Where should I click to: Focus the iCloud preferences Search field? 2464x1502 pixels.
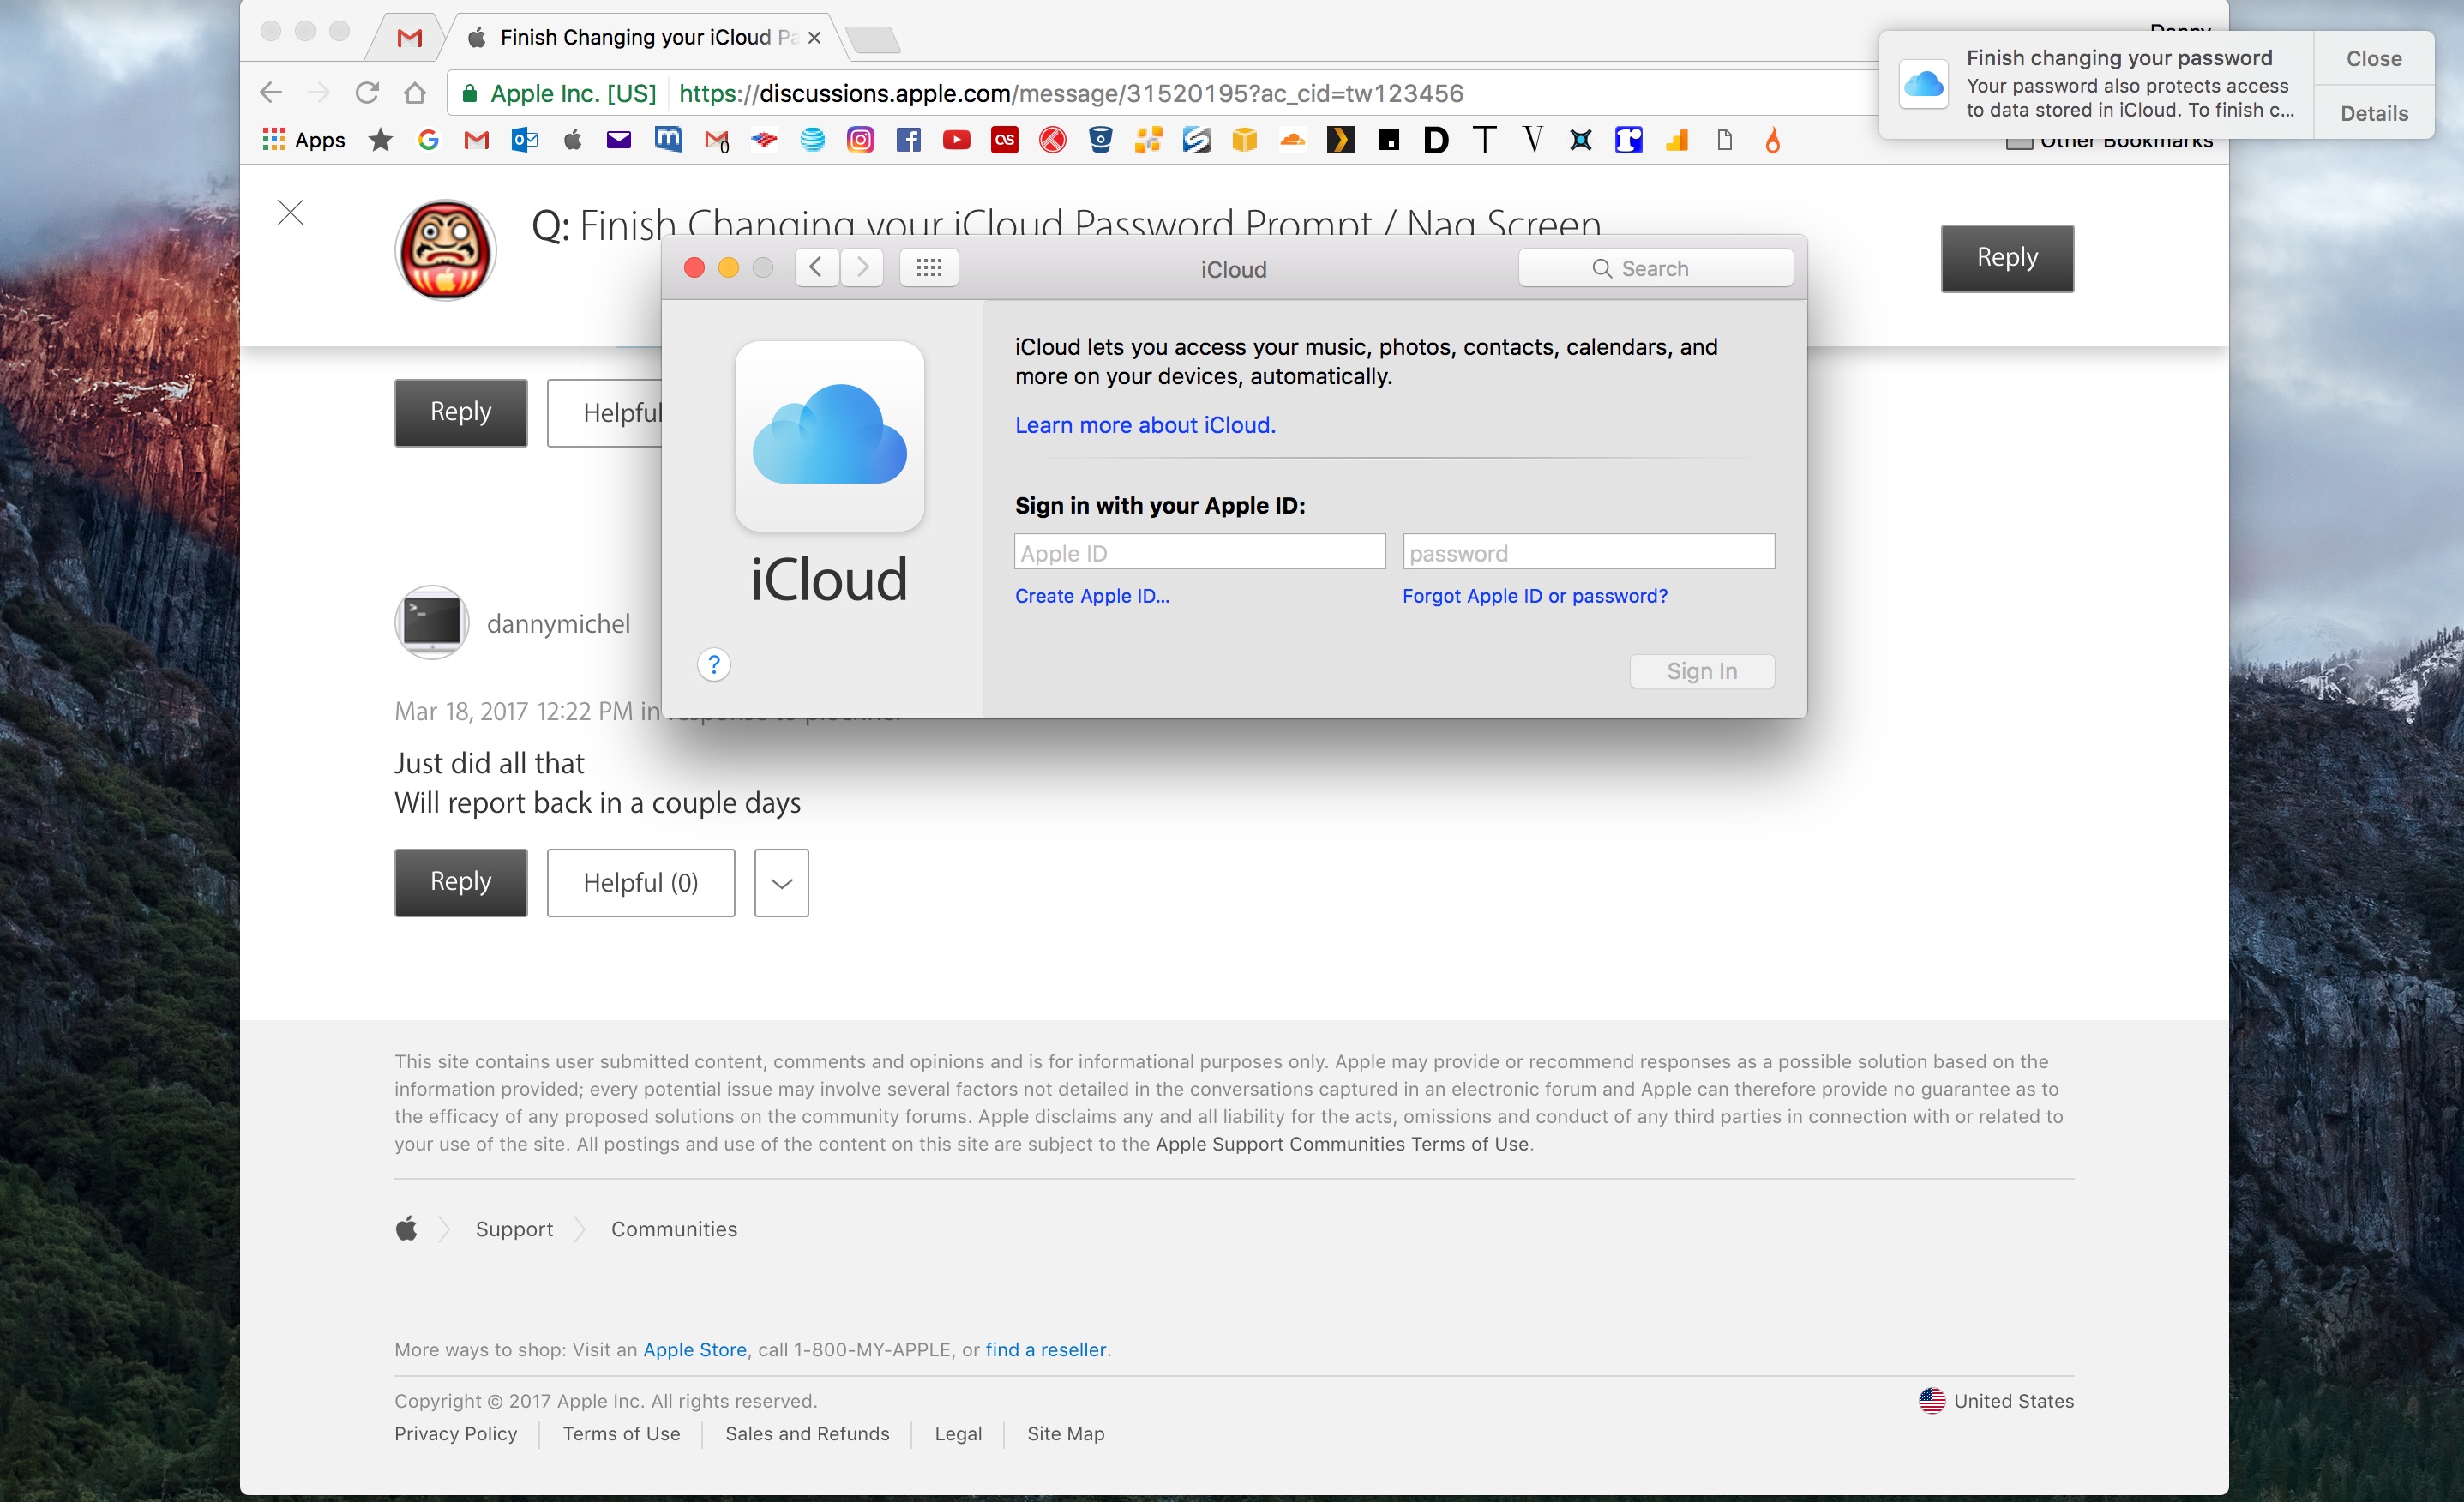1655,268
